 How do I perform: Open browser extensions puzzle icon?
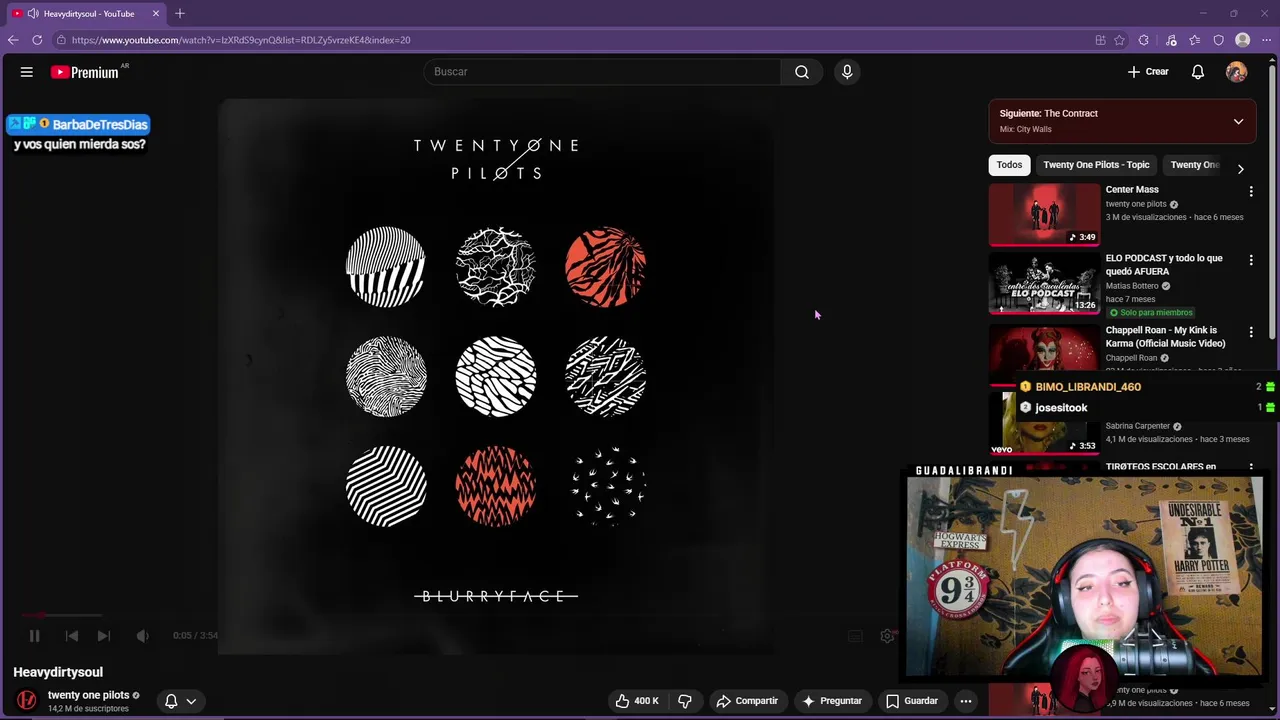click(1144, 40)
